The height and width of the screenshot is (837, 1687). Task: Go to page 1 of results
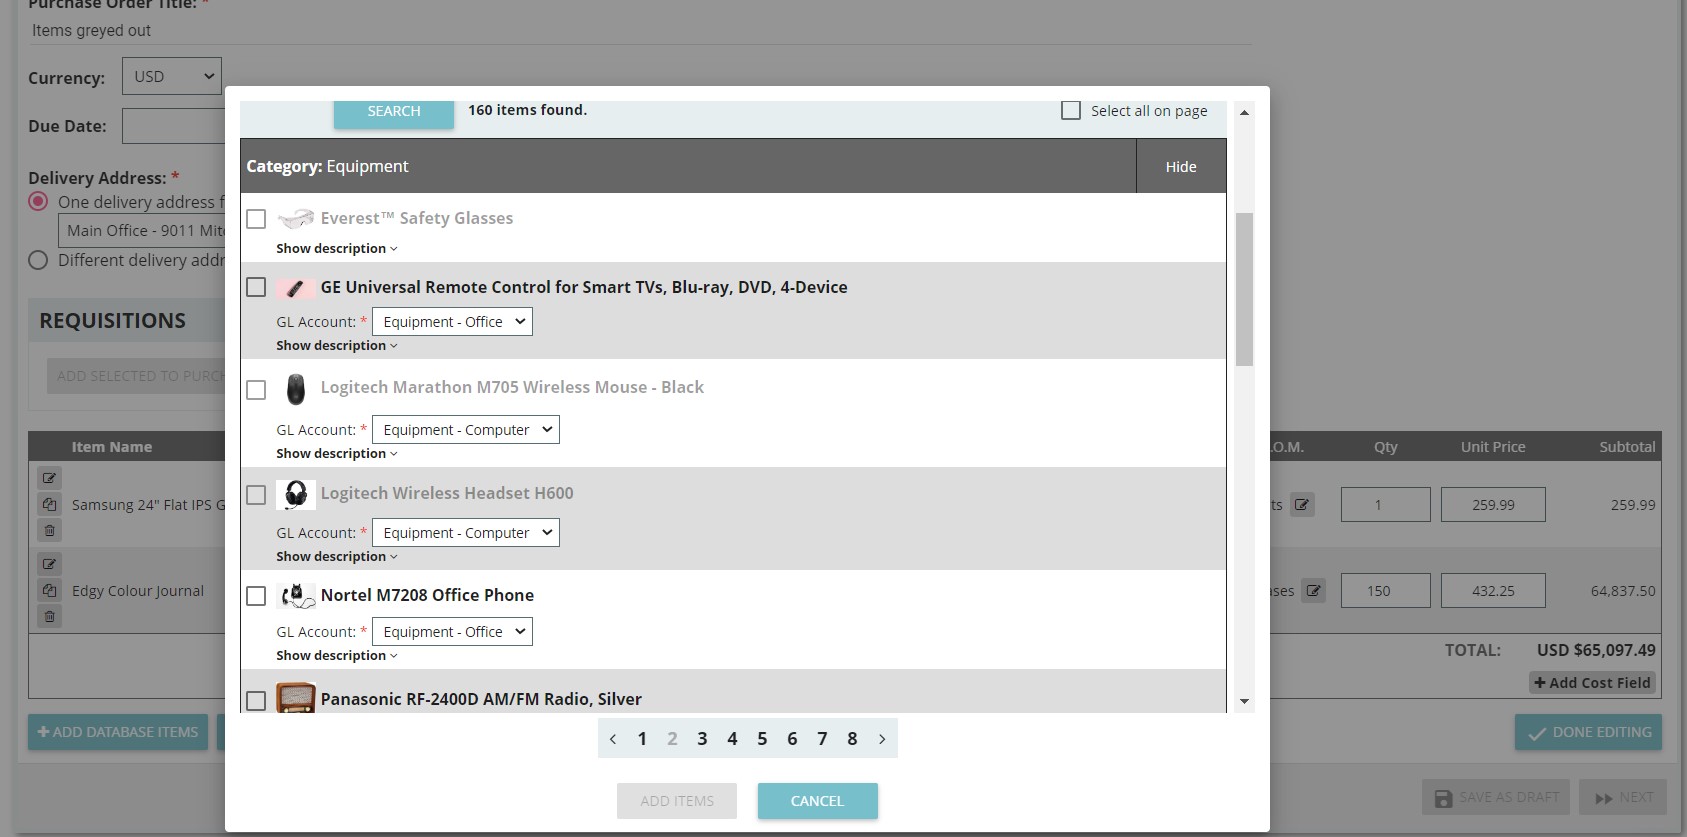642,739
